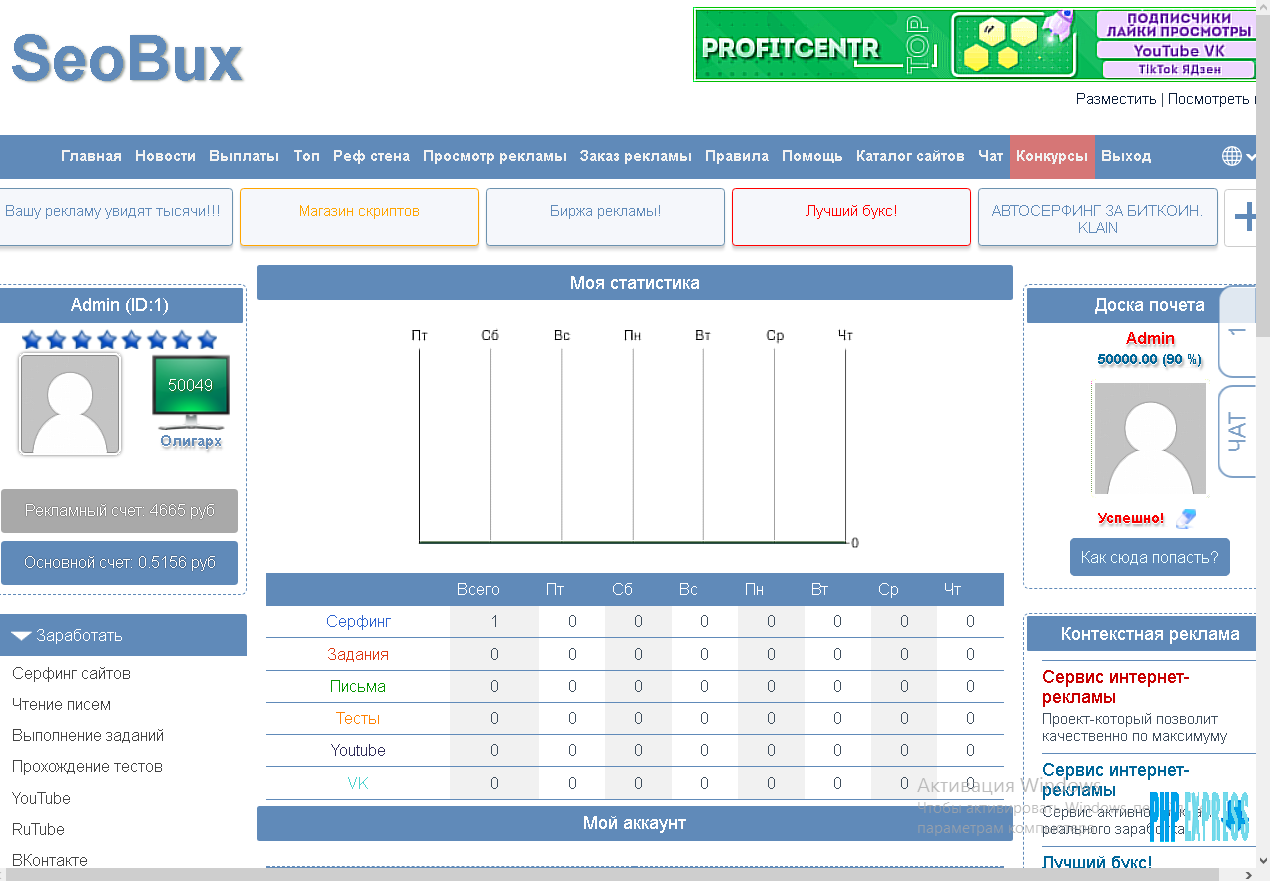Select "Просмотр рекламы" in the navigation

tap(495, 156)
